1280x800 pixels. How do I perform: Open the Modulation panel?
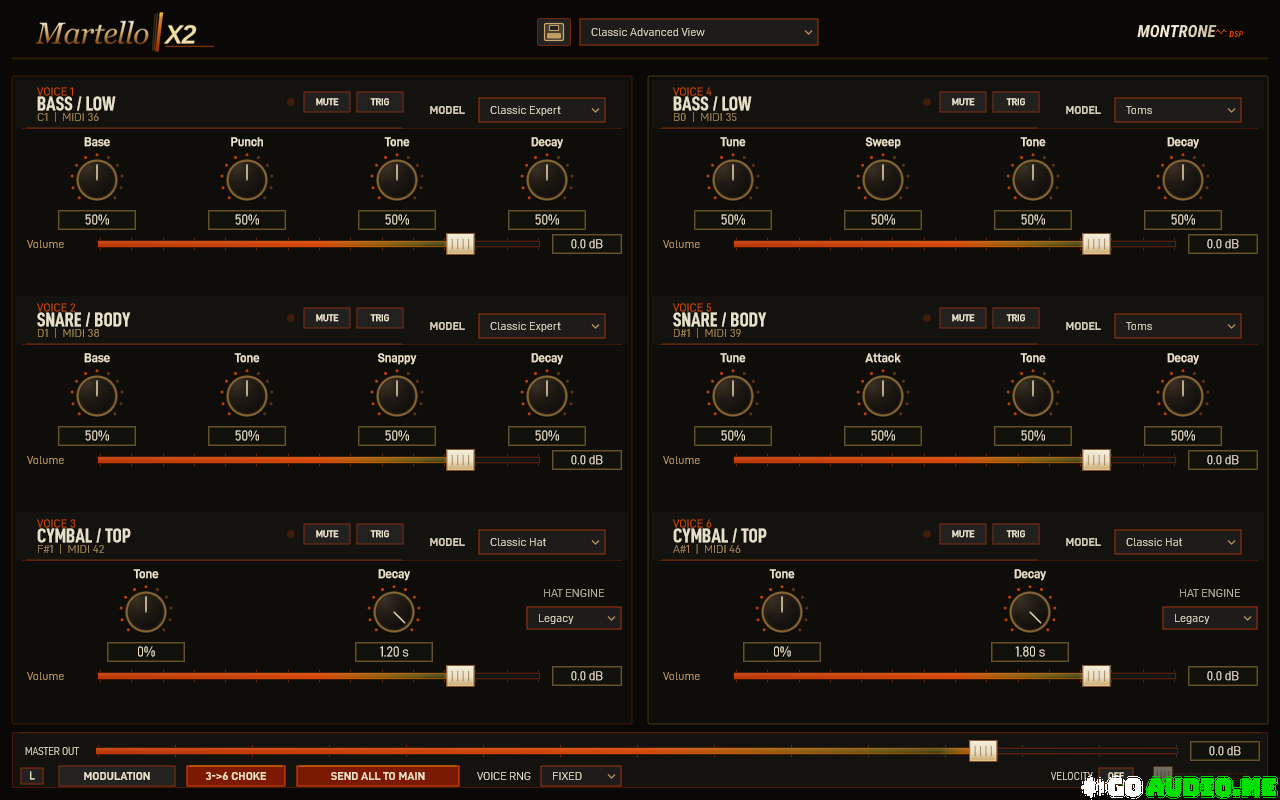point(117,776)
